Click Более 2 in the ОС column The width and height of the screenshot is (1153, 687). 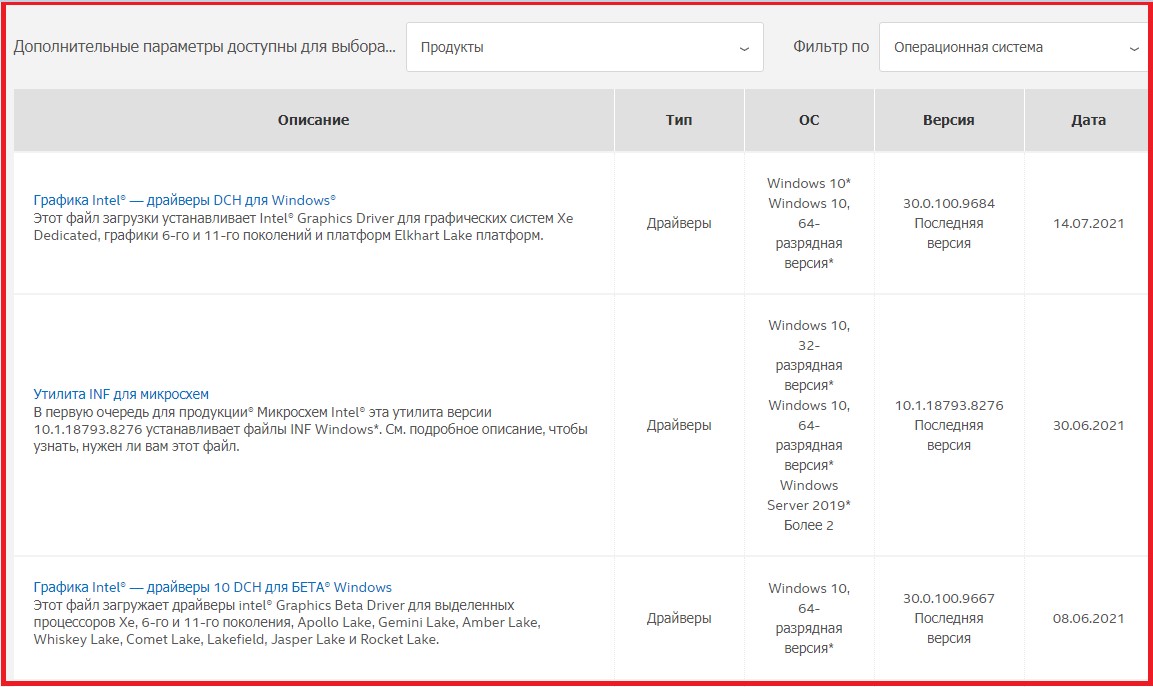809,525
